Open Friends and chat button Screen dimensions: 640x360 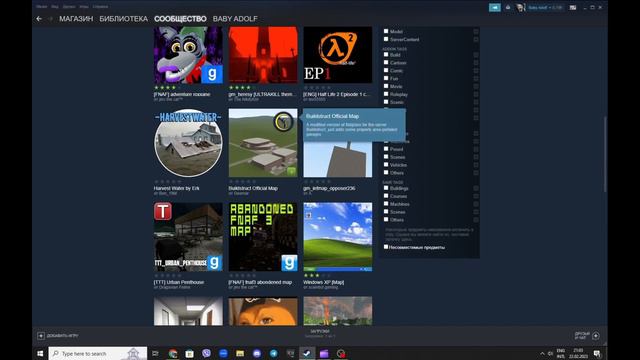point(587,336)
